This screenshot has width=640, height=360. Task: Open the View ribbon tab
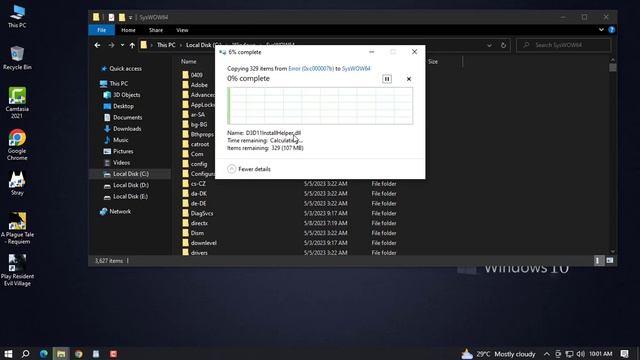[182, 30]
